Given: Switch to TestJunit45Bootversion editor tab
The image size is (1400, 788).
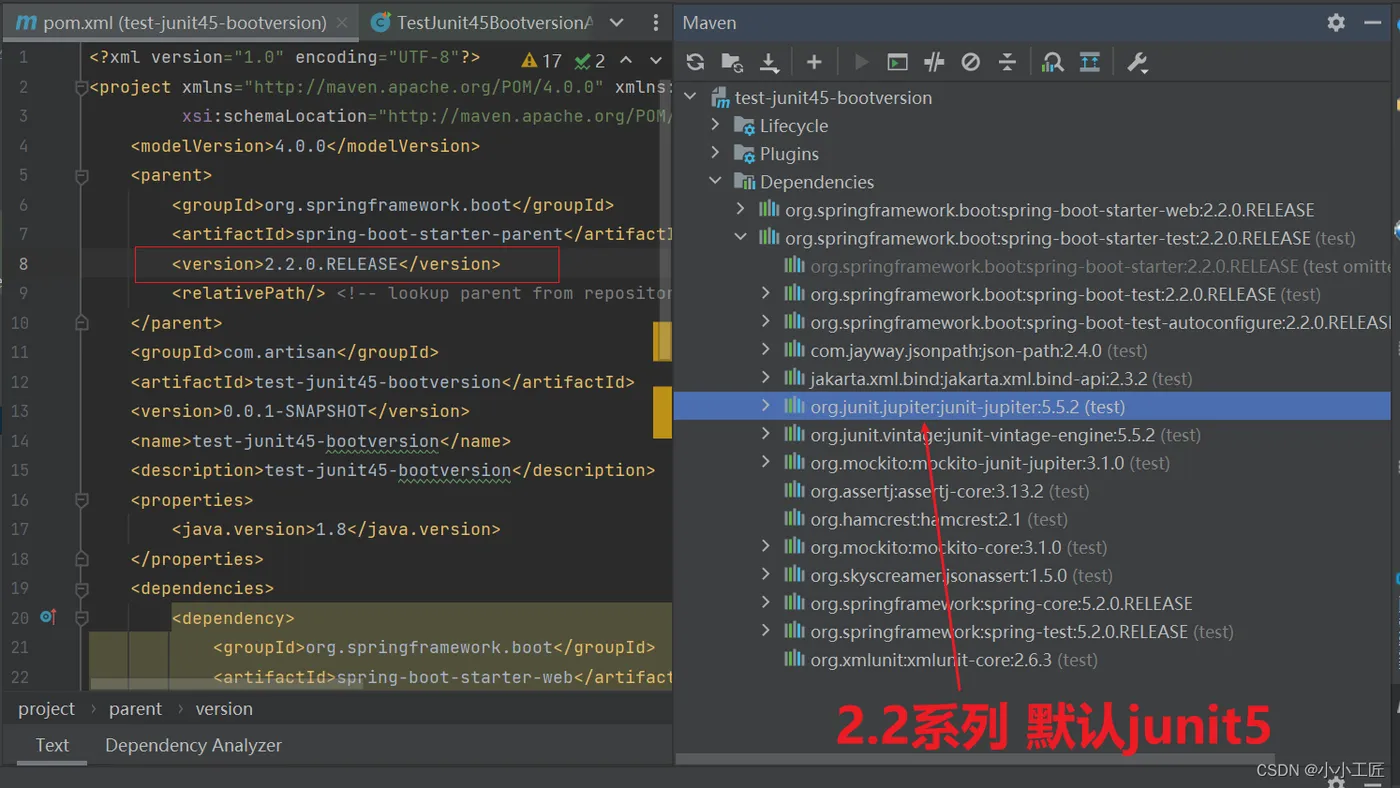Looking at the screenshot, I should [x=480, y=22].
